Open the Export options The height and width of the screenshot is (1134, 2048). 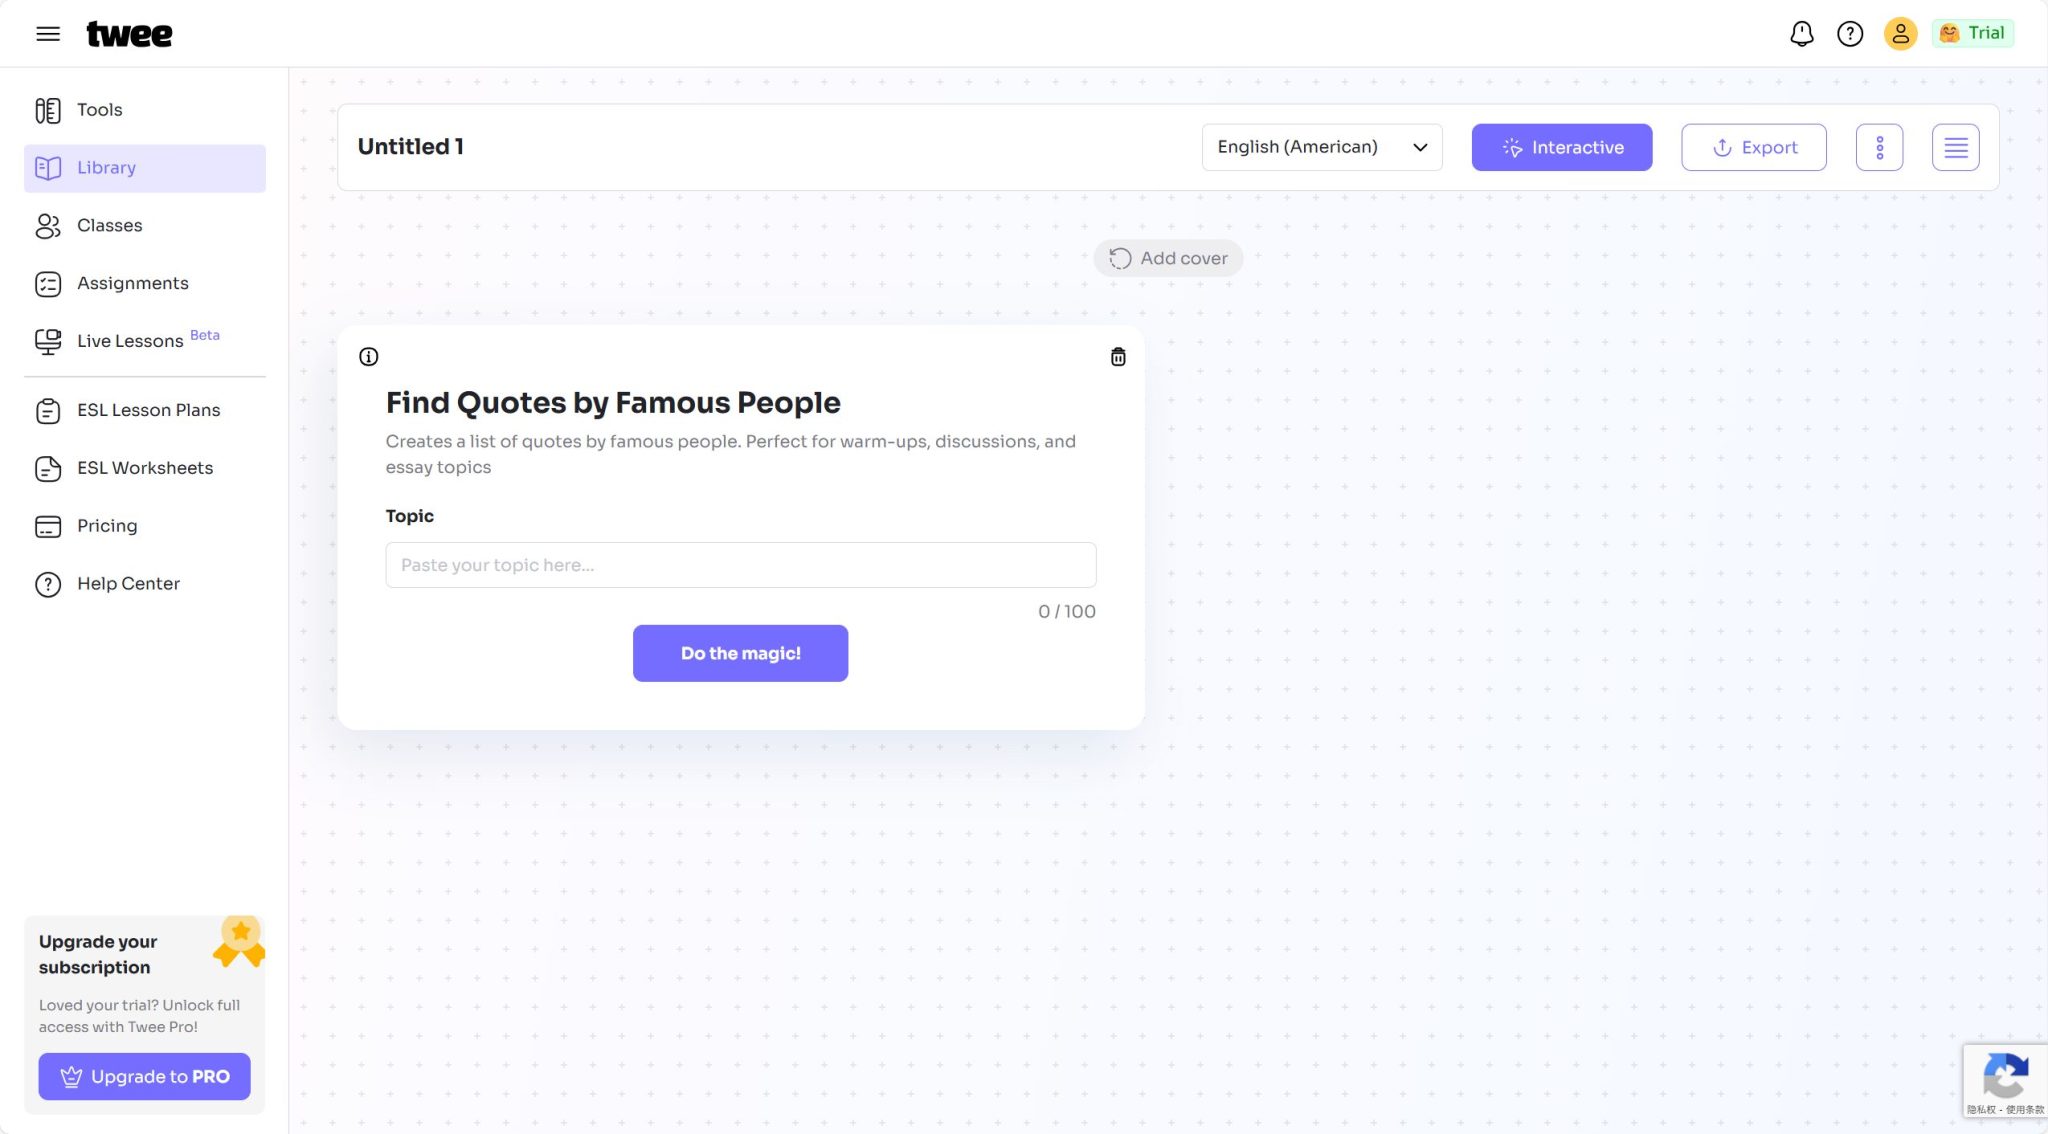click(x=1753, y=148)
